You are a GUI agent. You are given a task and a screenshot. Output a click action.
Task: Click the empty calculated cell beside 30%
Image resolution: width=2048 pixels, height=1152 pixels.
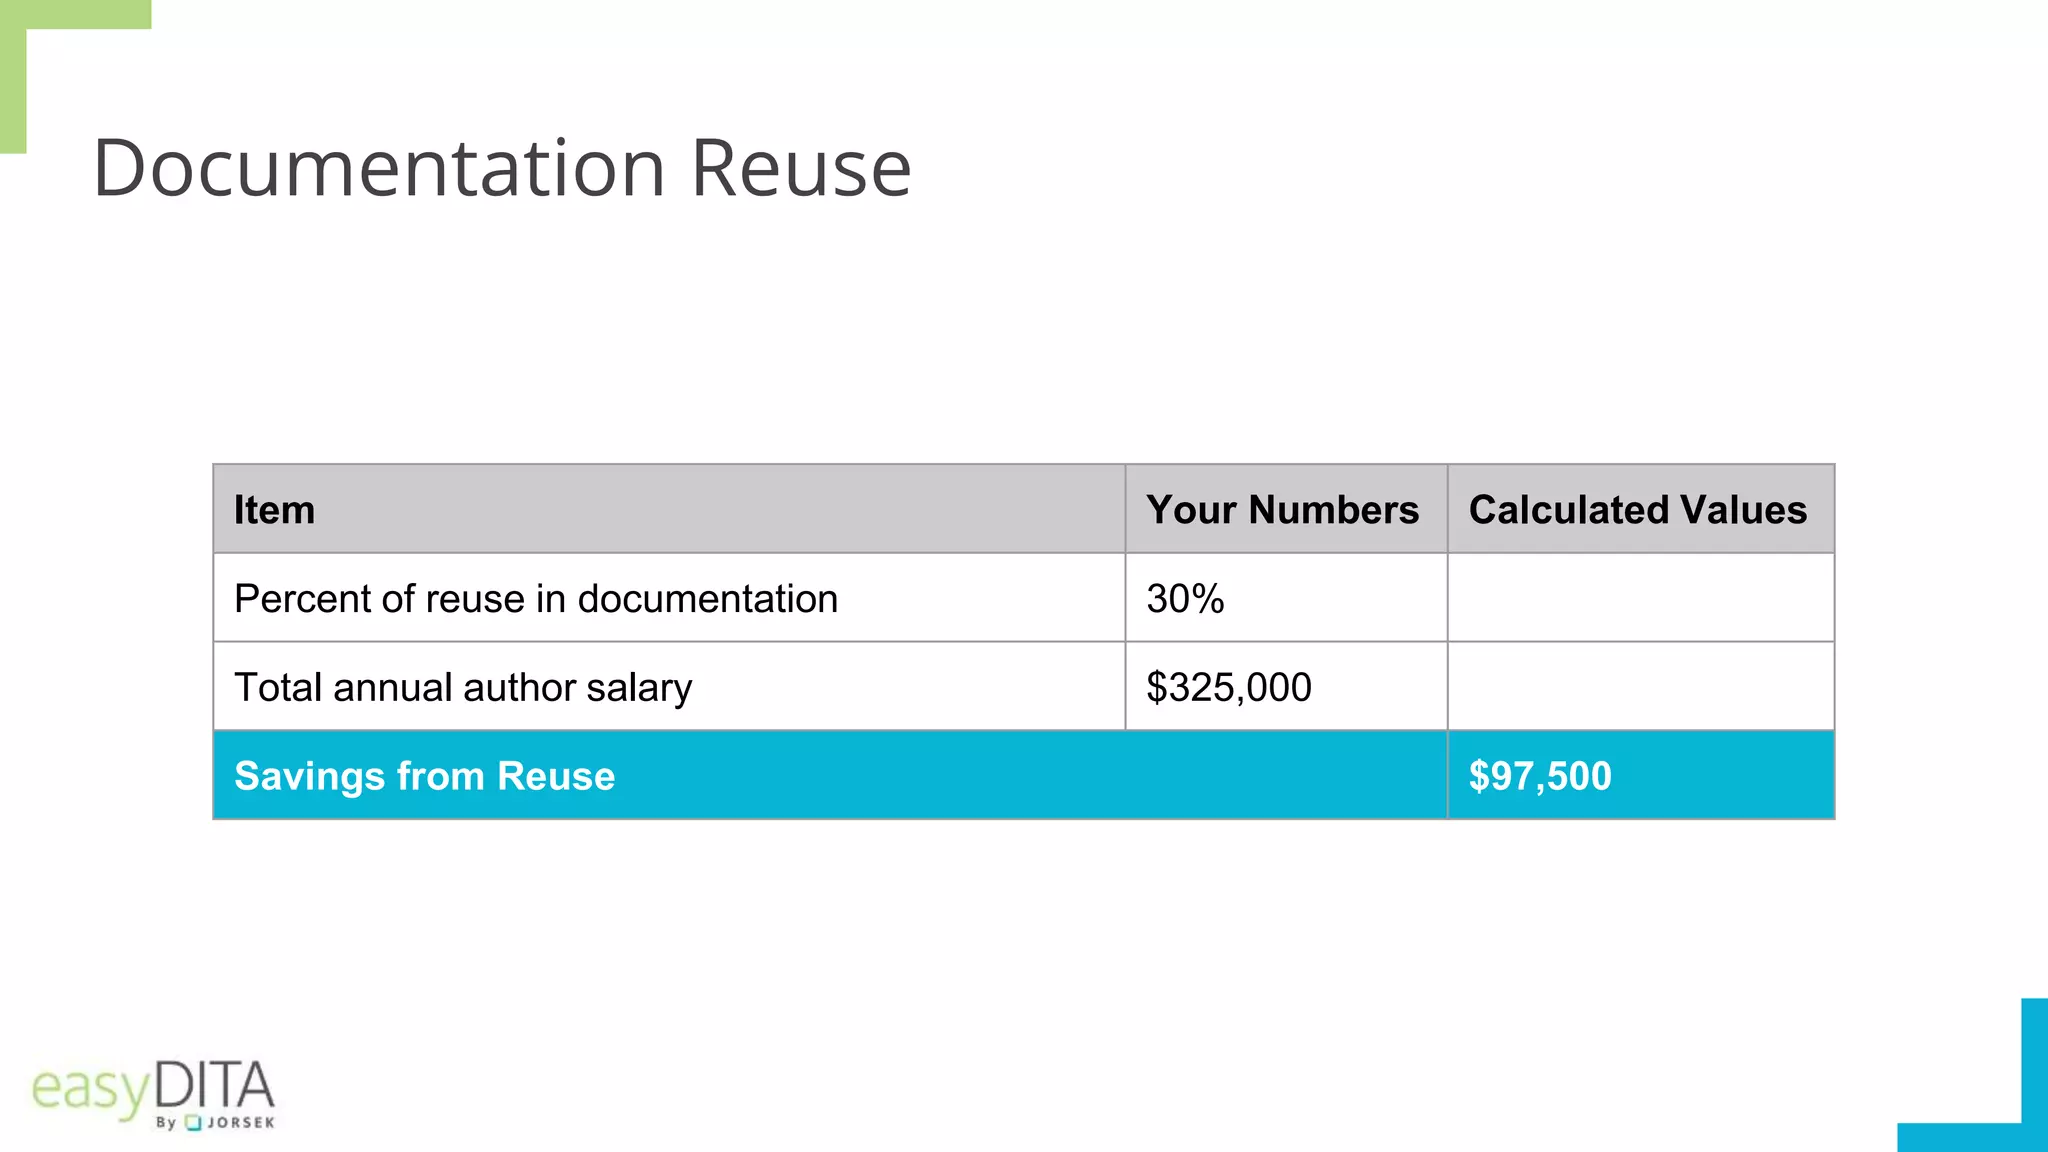(x=1640, y=598)
